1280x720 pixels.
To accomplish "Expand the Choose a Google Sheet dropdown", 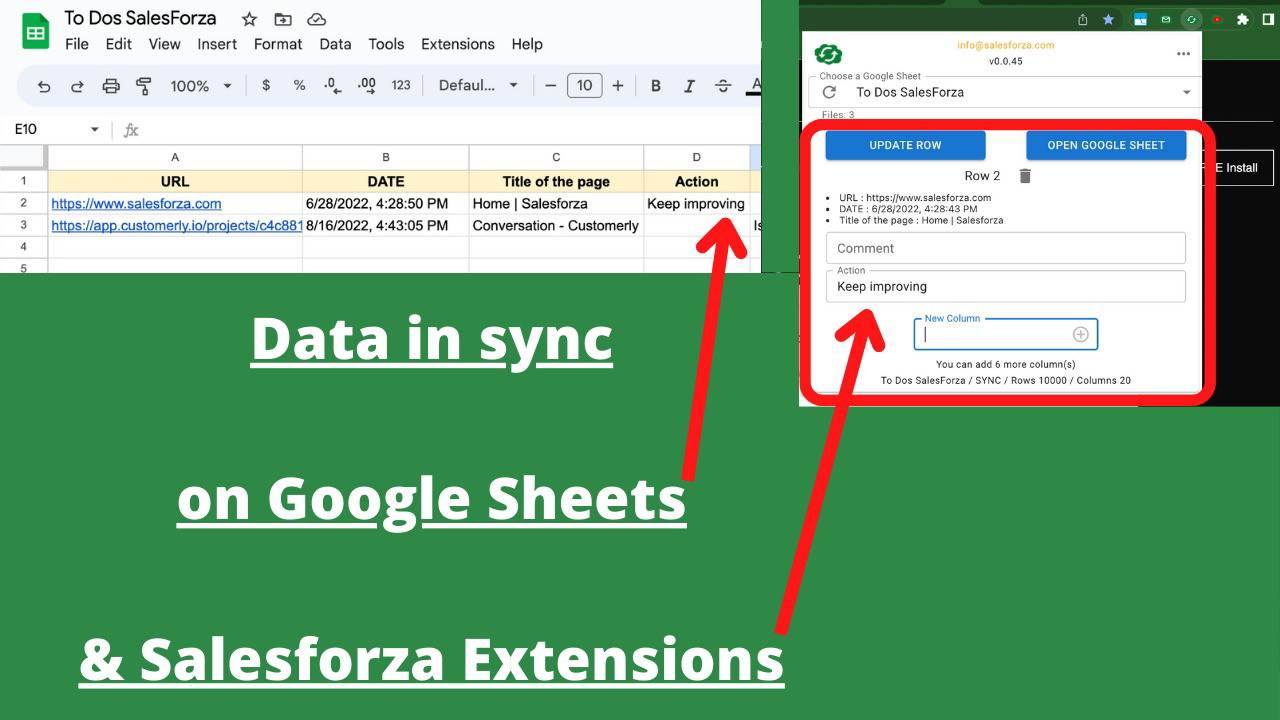I will pos(1186,92).
